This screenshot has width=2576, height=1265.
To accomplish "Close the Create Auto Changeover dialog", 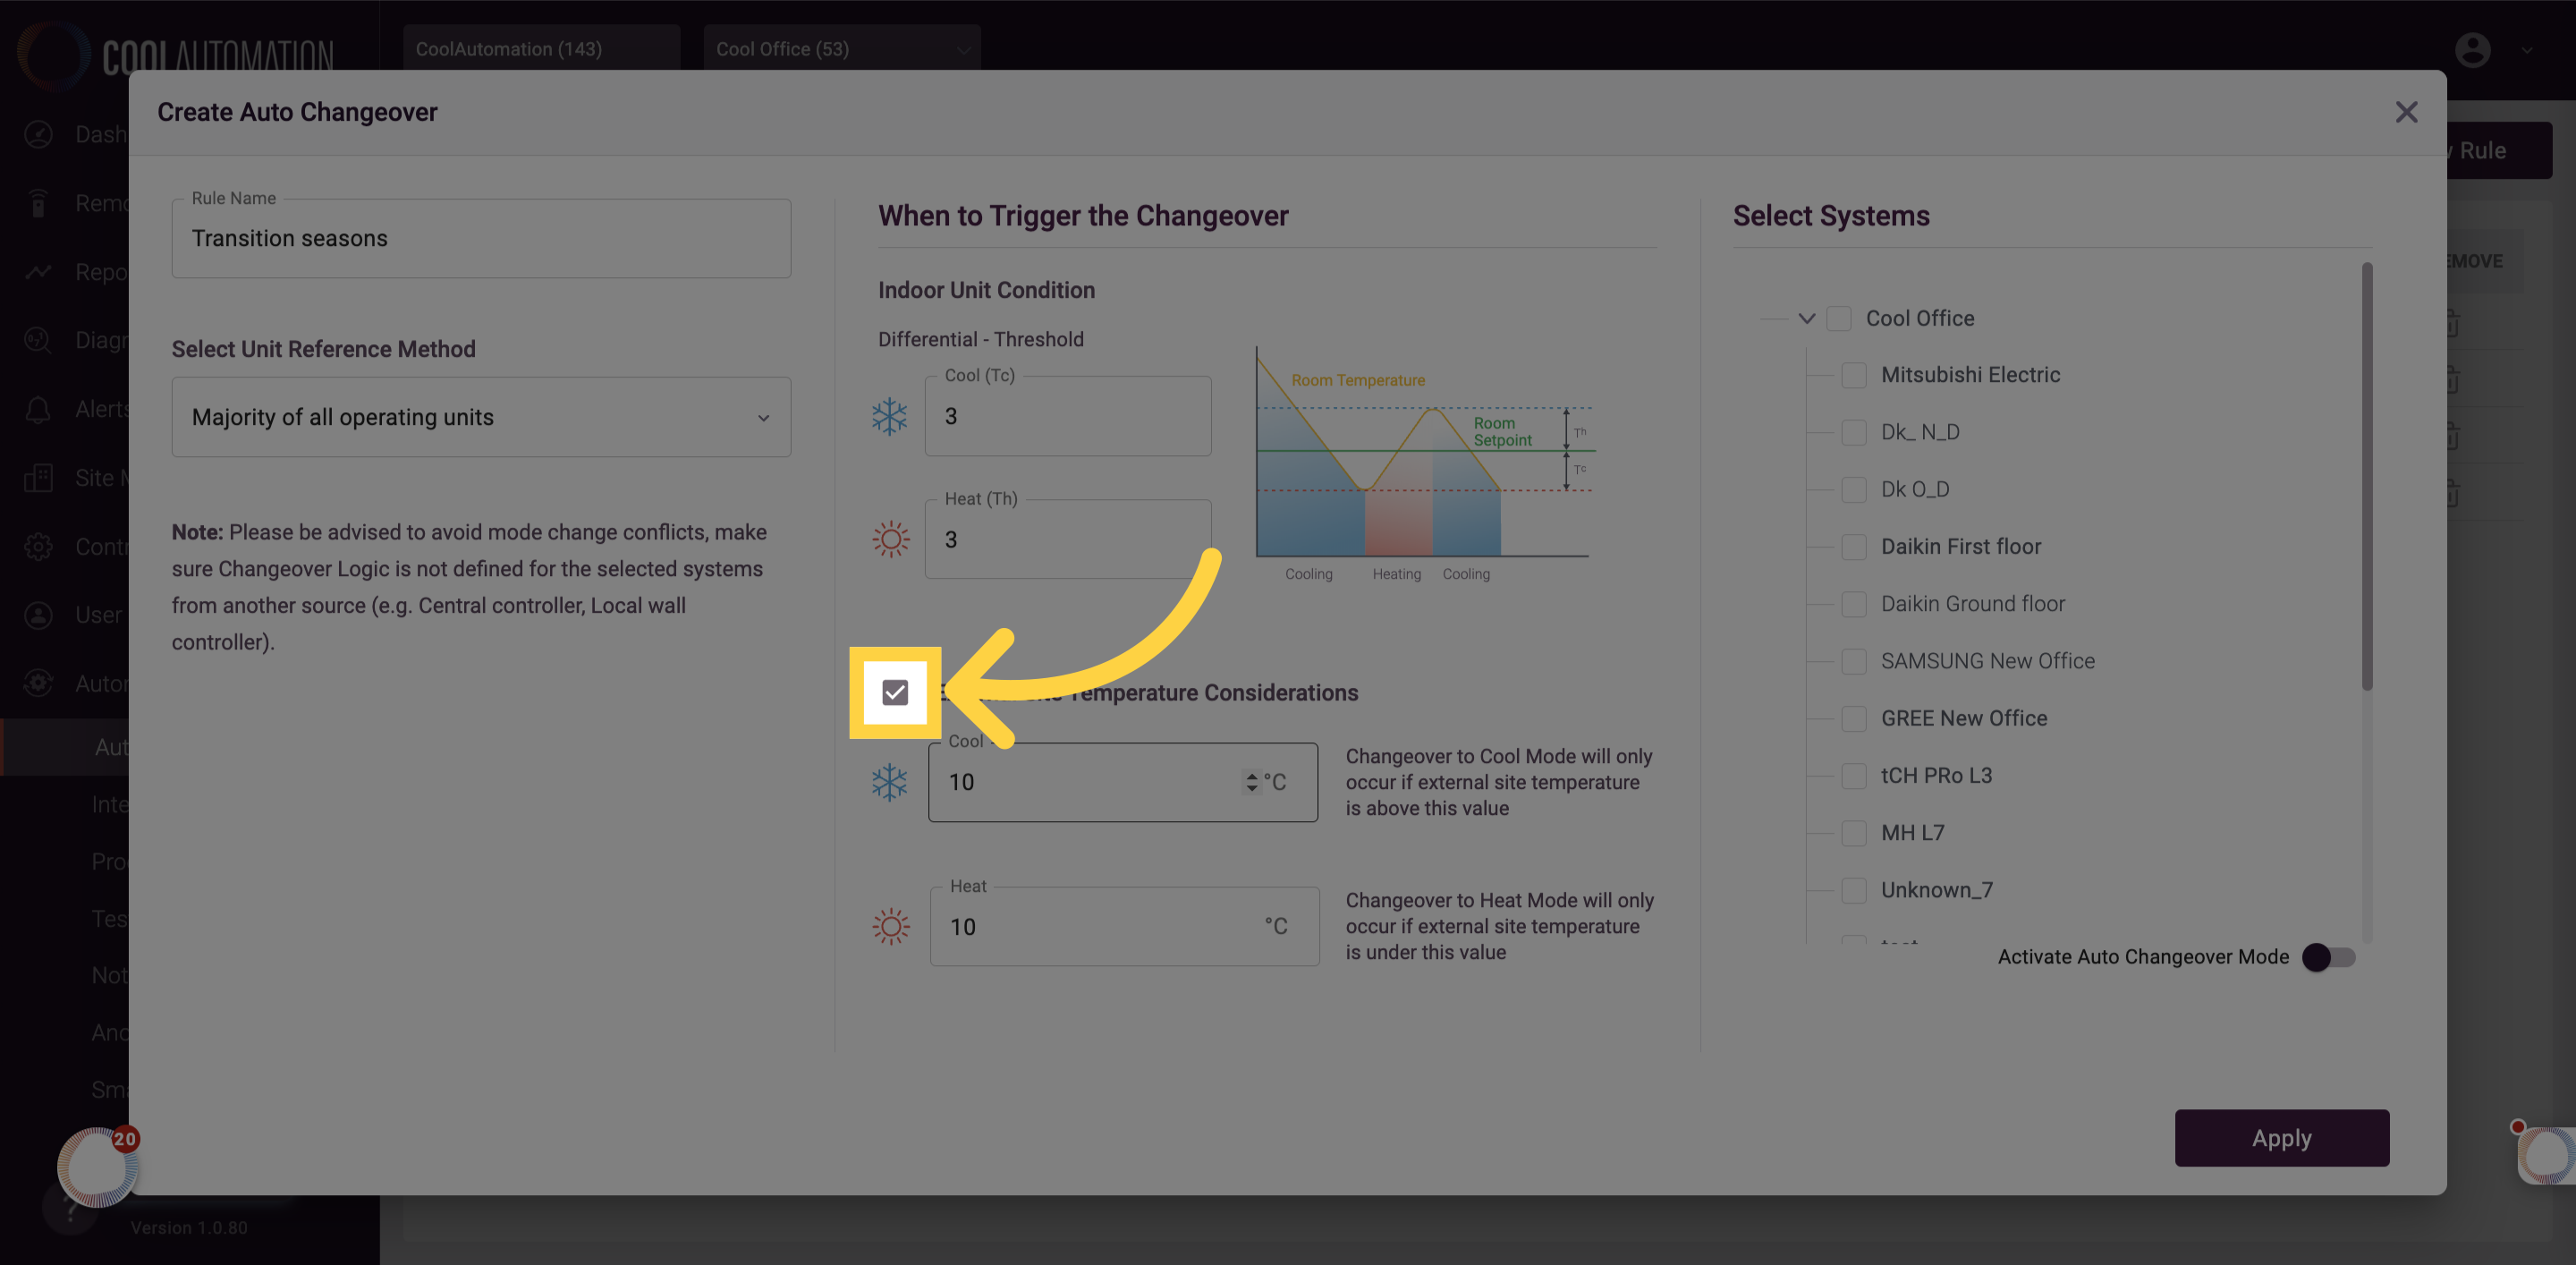I will point(2406,112).
